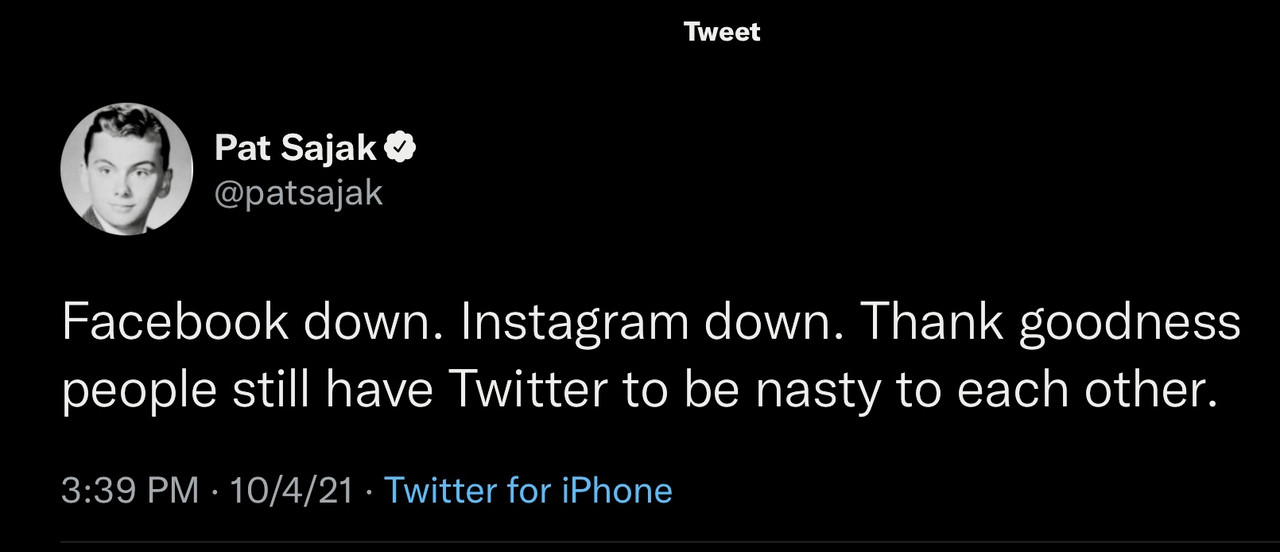1280x552 pixels.
Task: Click the "Tweet" header title
Action: coord(722,32)
